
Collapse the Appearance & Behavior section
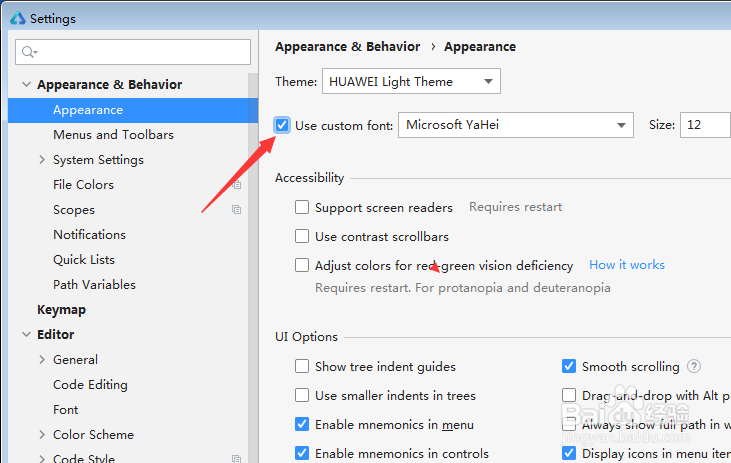[27, 84]
